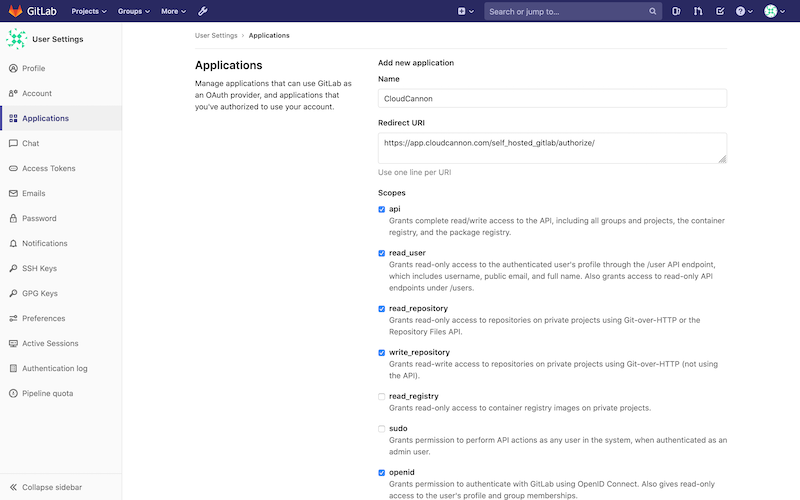Open the issues icon in top bar
This screenshot has height=500, width=800.
pyautogui.click(x=676, y=11)
